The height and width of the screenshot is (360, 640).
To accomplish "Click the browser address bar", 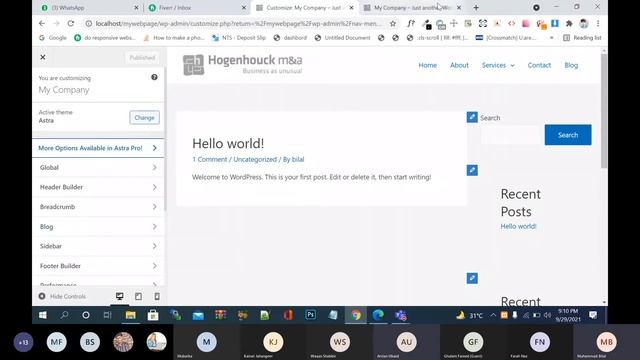I will (239, 24).
